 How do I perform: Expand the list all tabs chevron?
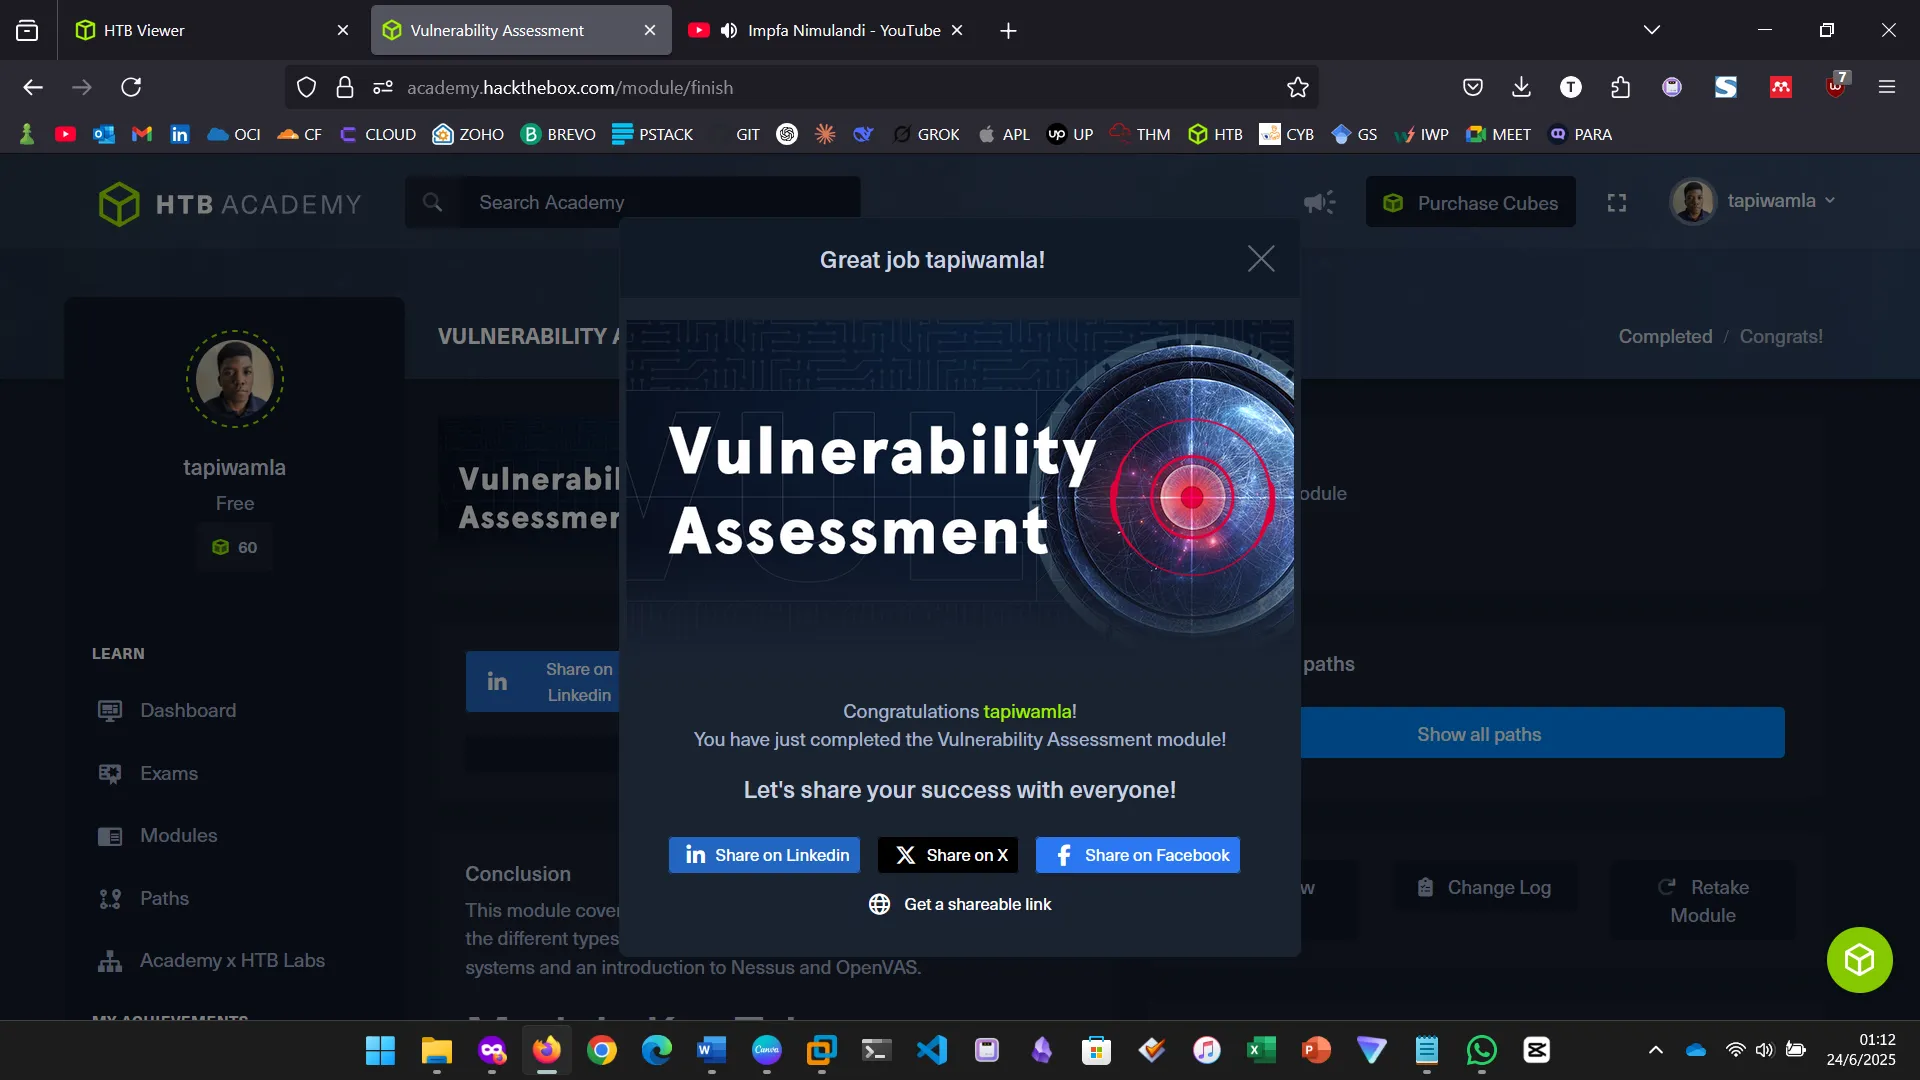pyautogui.click(x=1652, y=30)
